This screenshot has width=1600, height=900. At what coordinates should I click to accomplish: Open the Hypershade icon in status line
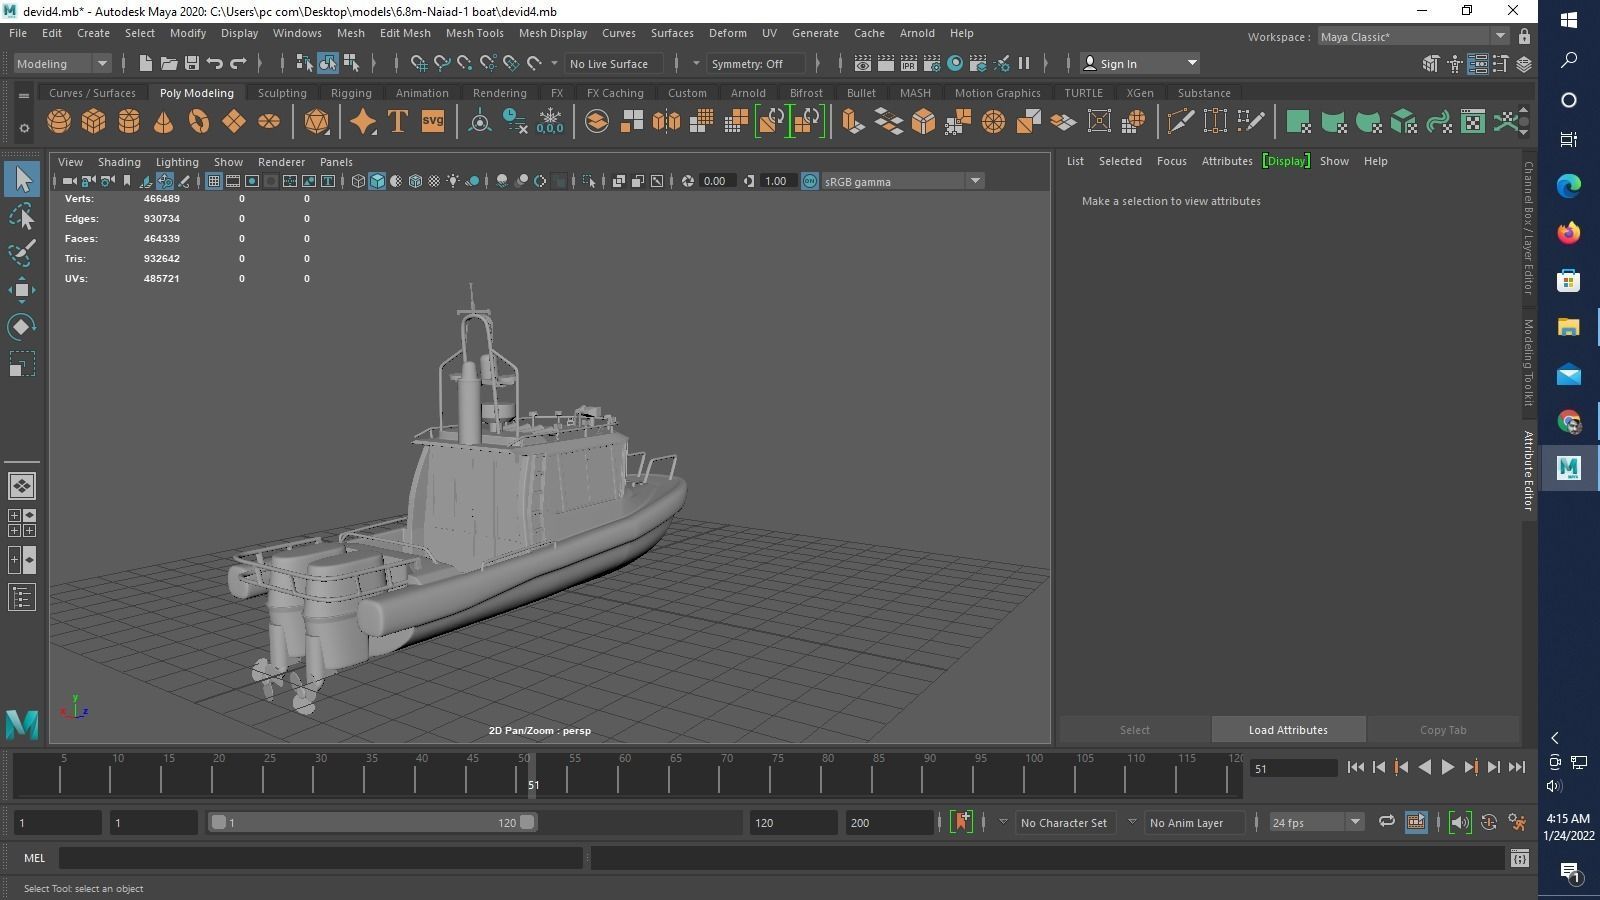point(955,63)
